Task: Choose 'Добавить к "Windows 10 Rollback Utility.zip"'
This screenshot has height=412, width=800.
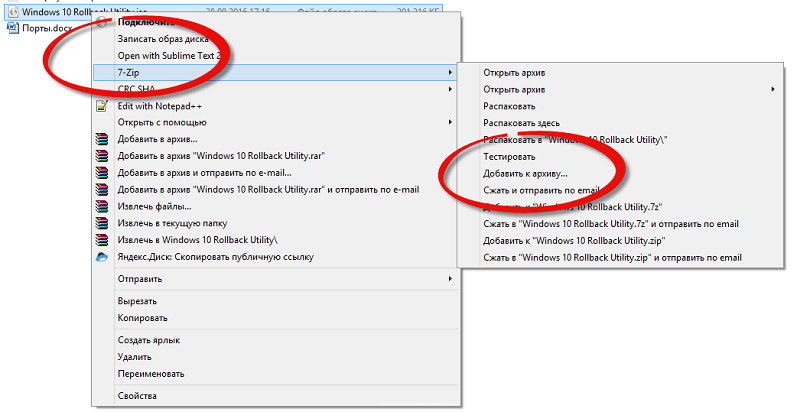Action: 574,241
